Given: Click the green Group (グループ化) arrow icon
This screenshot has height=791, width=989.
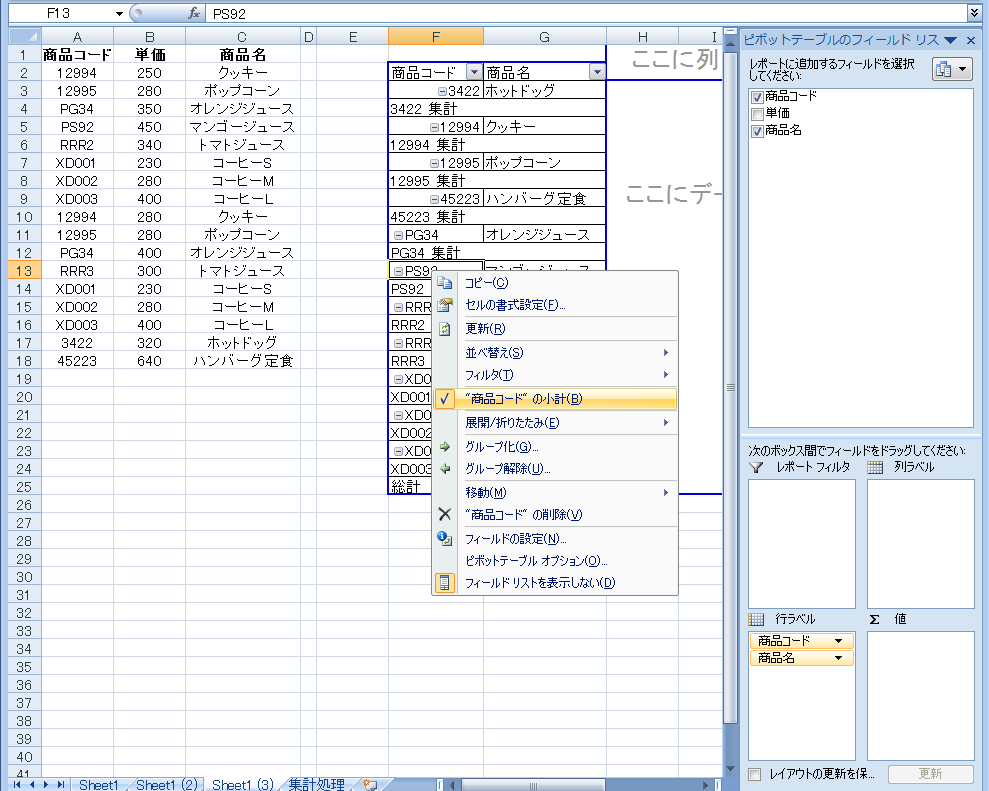Looking at the screenshot, I should pyautogui.click(x=446, y=447).
